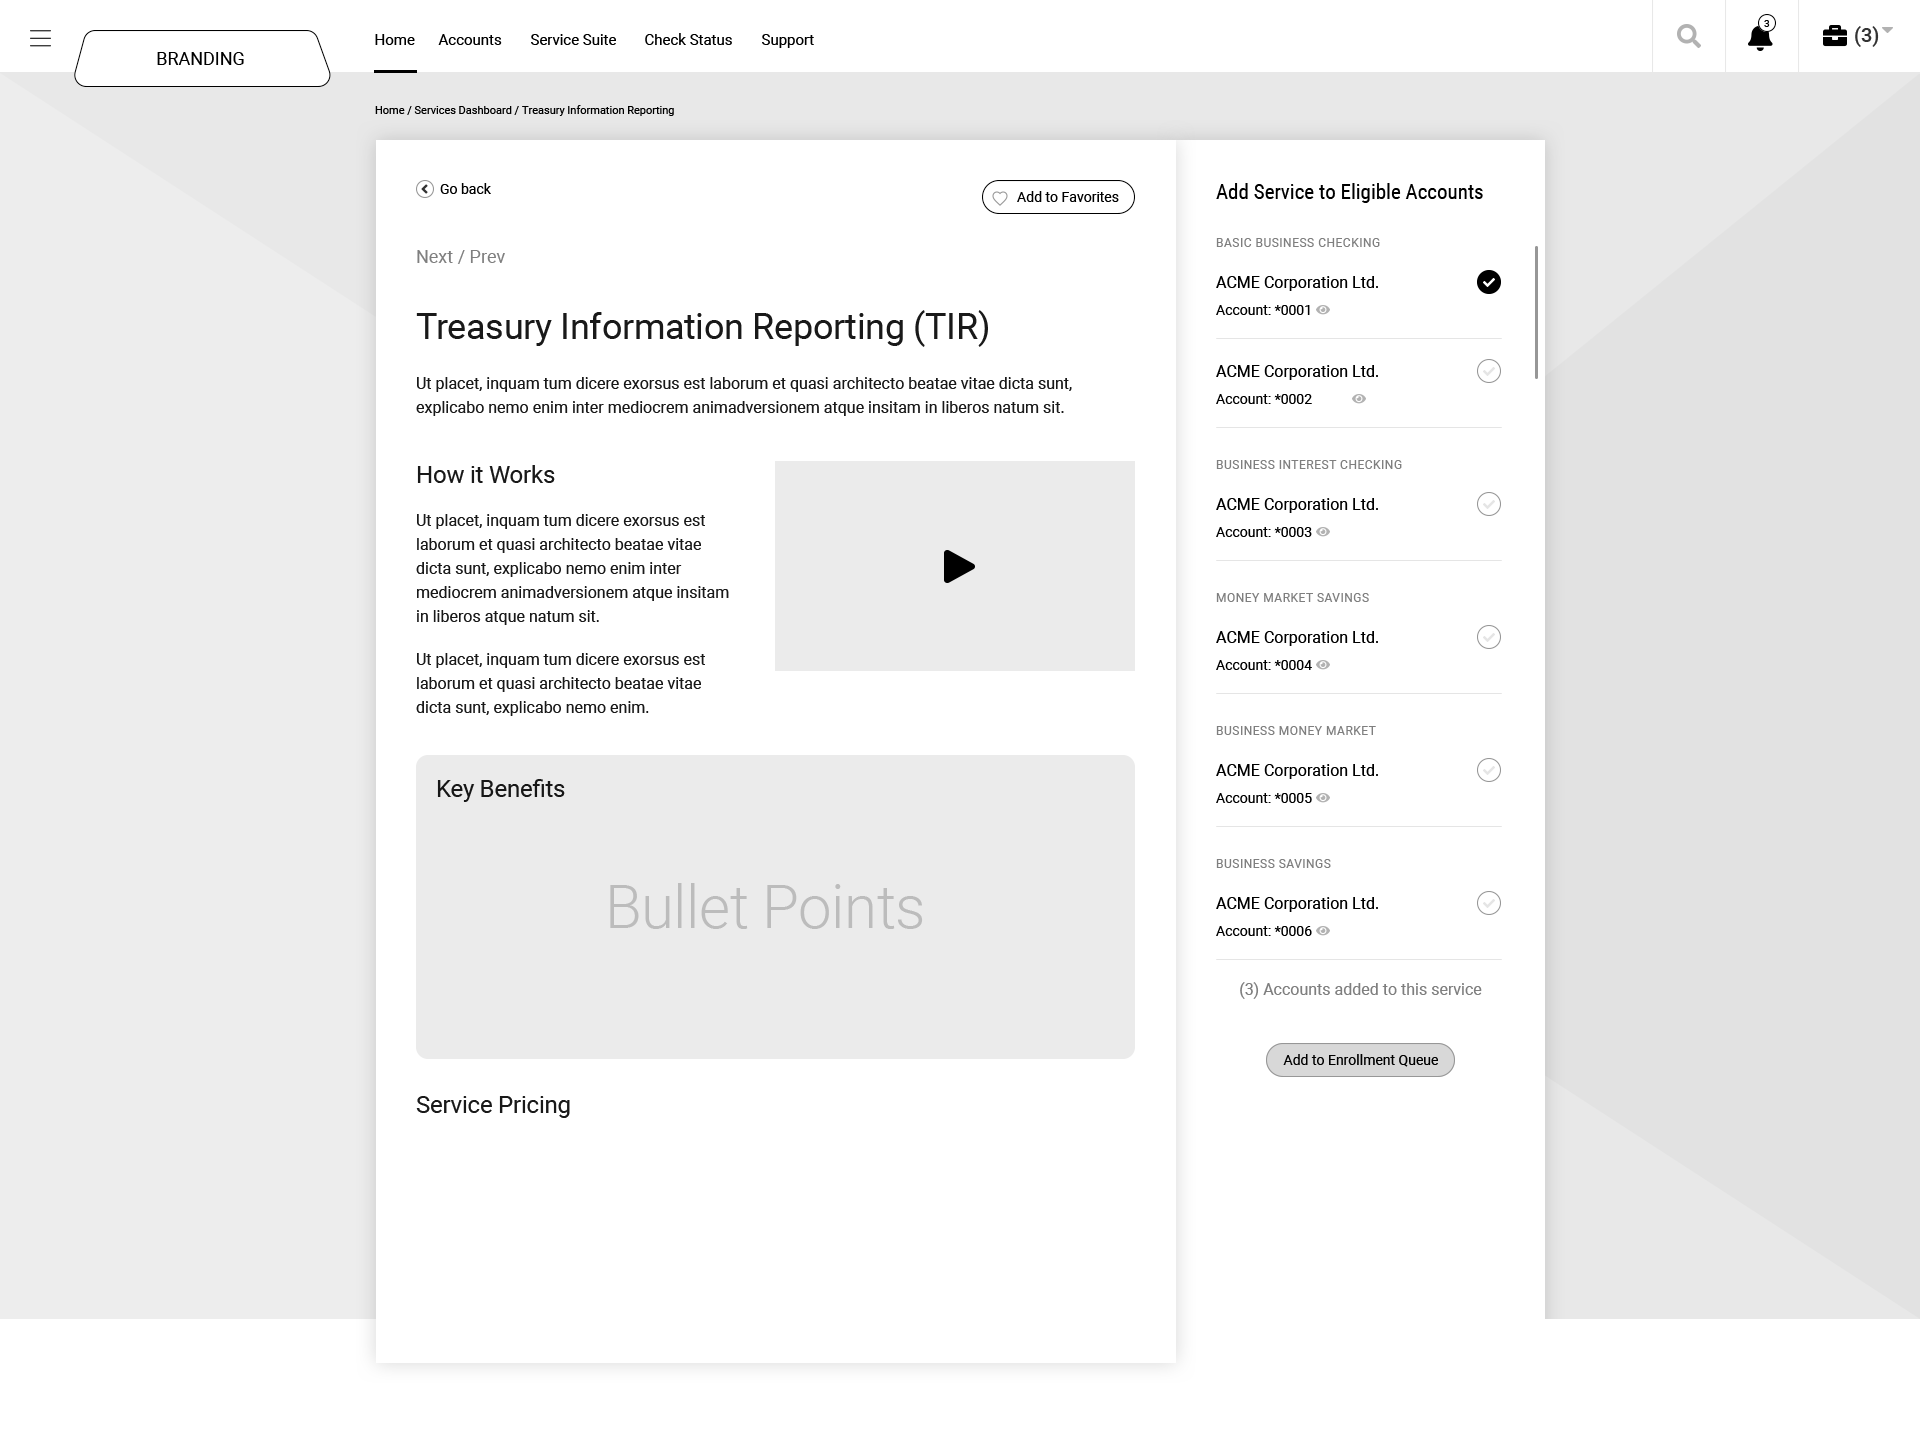The height and width of the screenshot is (1440, 1920).
Task: Click Treasury Information Reporting breadcrumb text
Action: point(598,110)
